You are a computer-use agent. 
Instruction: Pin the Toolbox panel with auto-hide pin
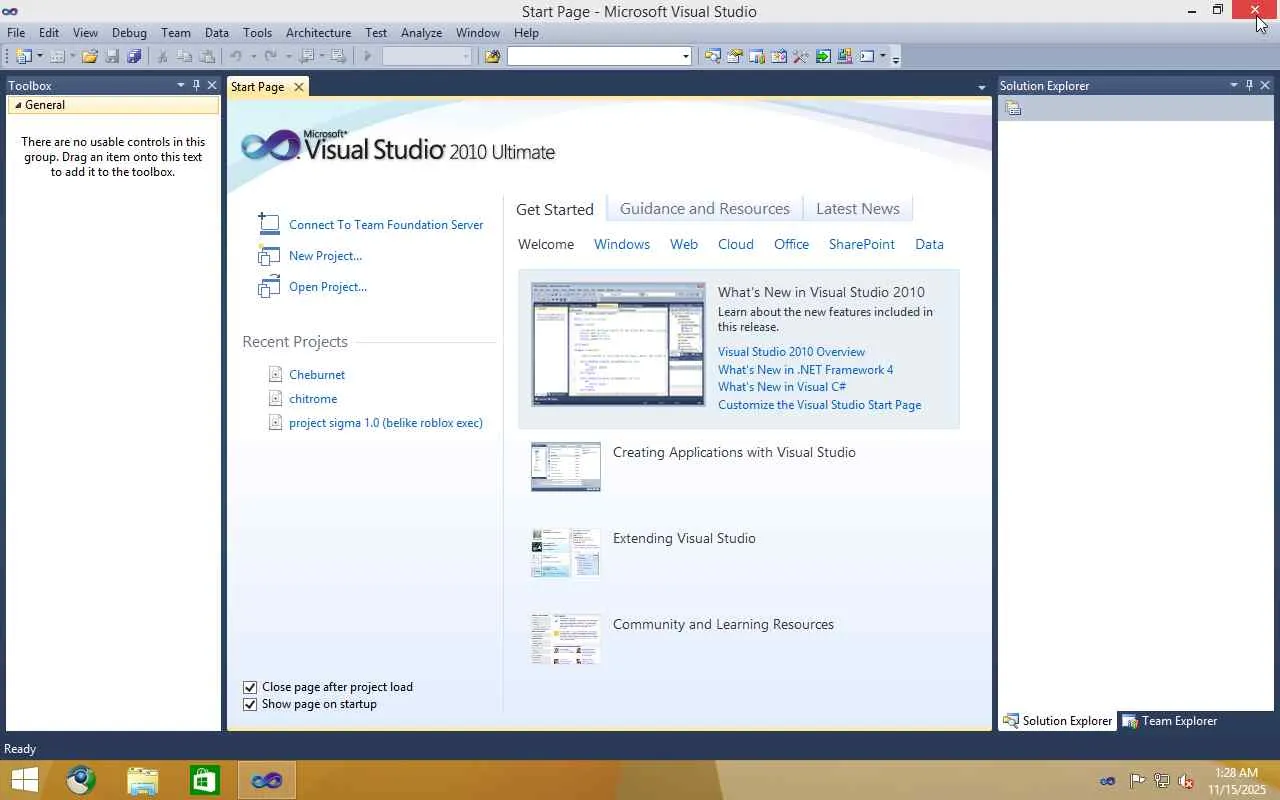point(196,86)
